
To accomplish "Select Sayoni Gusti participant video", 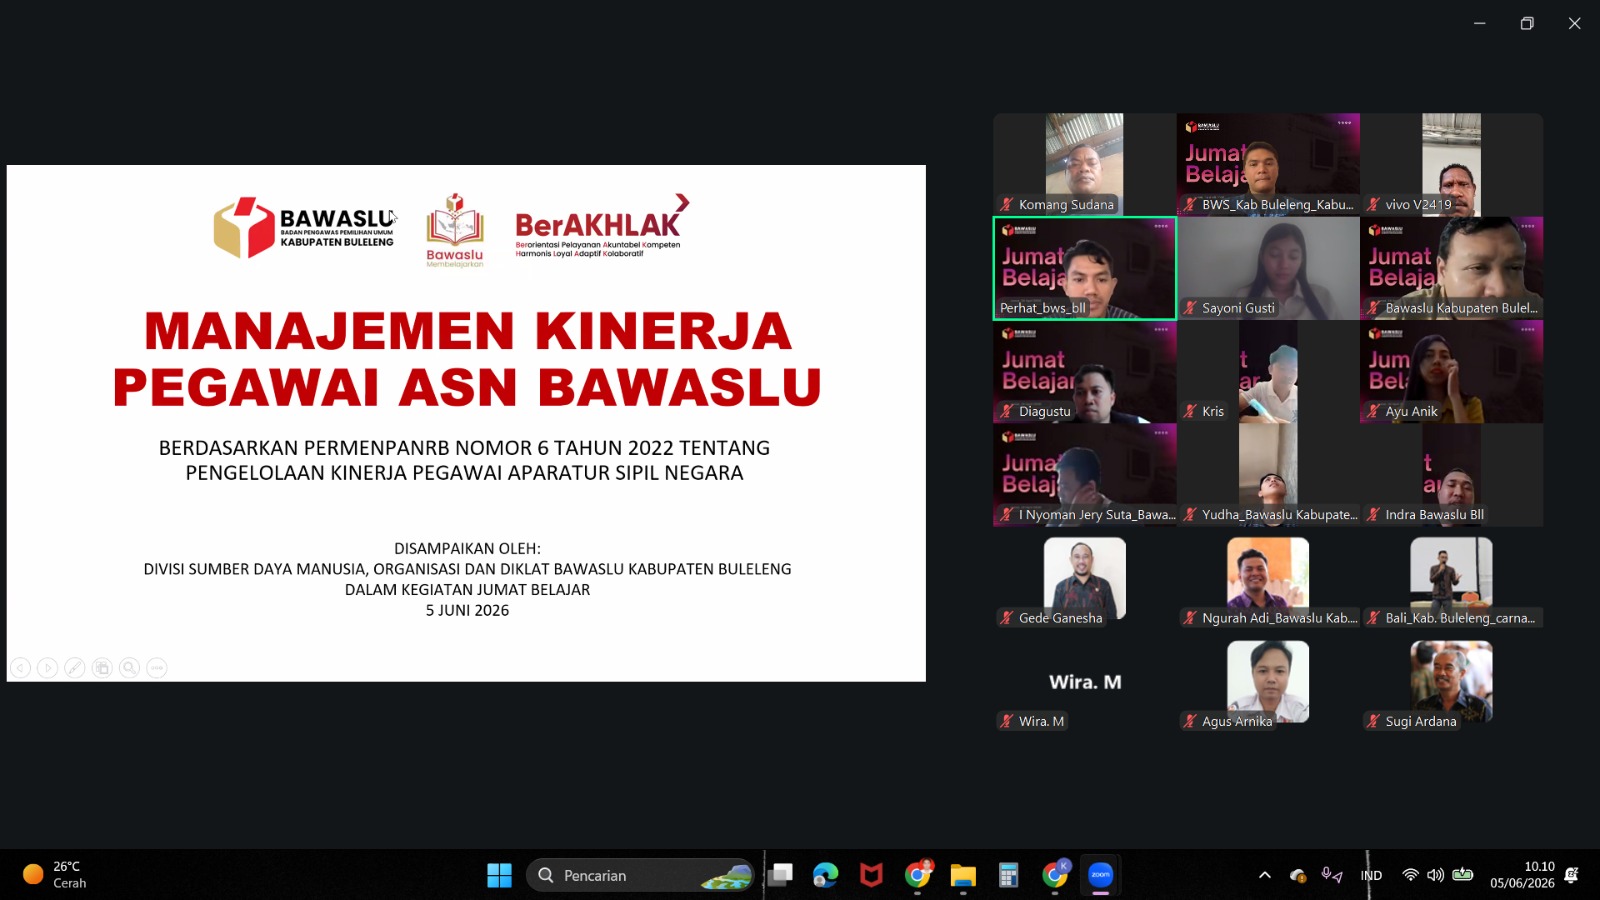I will point(1268,268).
